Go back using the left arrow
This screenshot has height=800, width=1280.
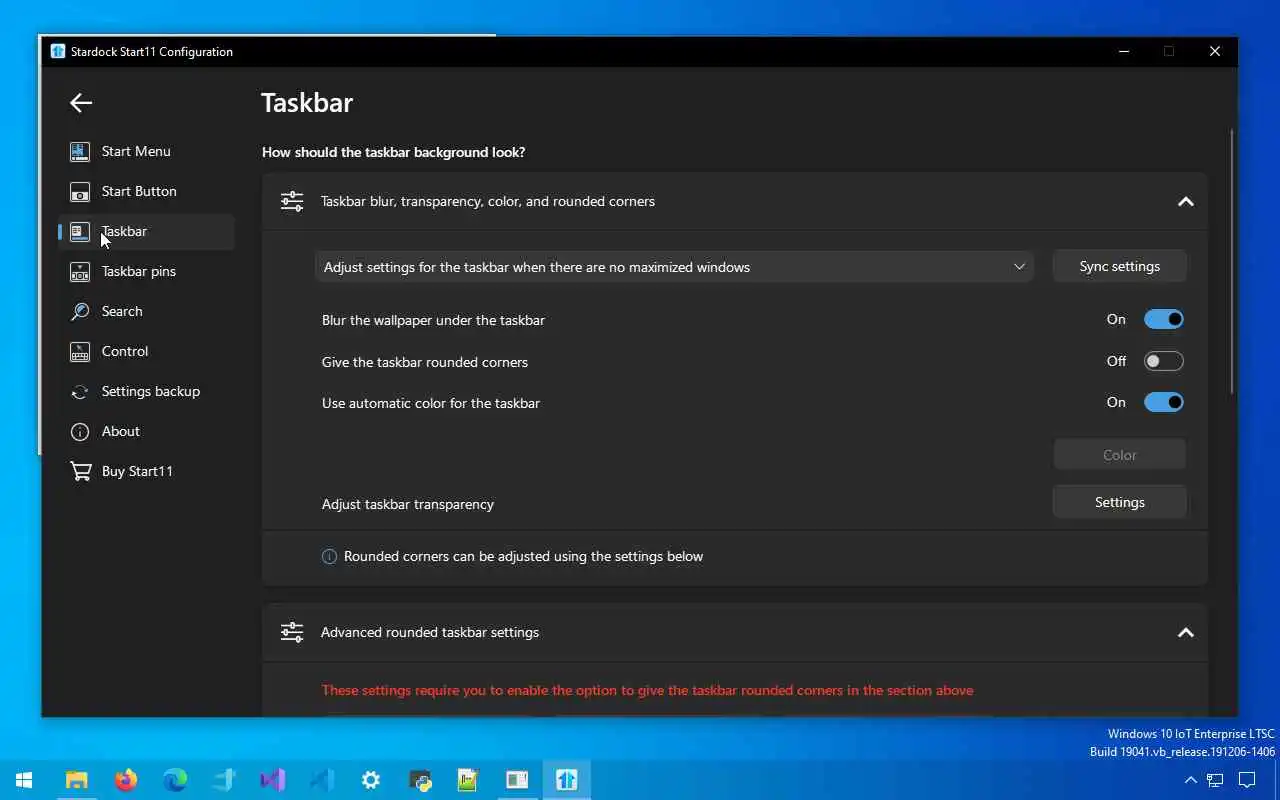pyautogui.click(x=81, y=103)
